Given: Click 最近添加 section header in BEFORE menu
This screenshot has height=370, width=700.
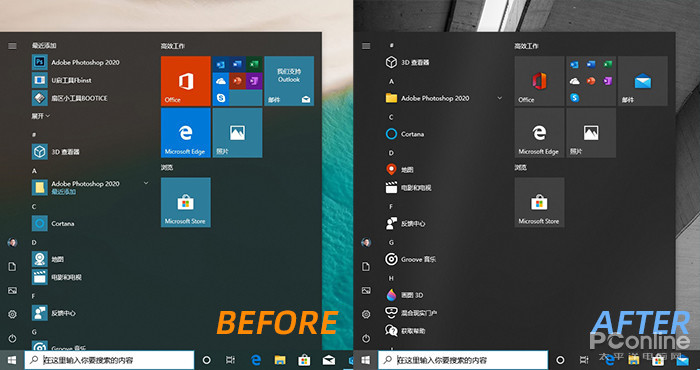Looking at the screenshot, I should [44, 46].
